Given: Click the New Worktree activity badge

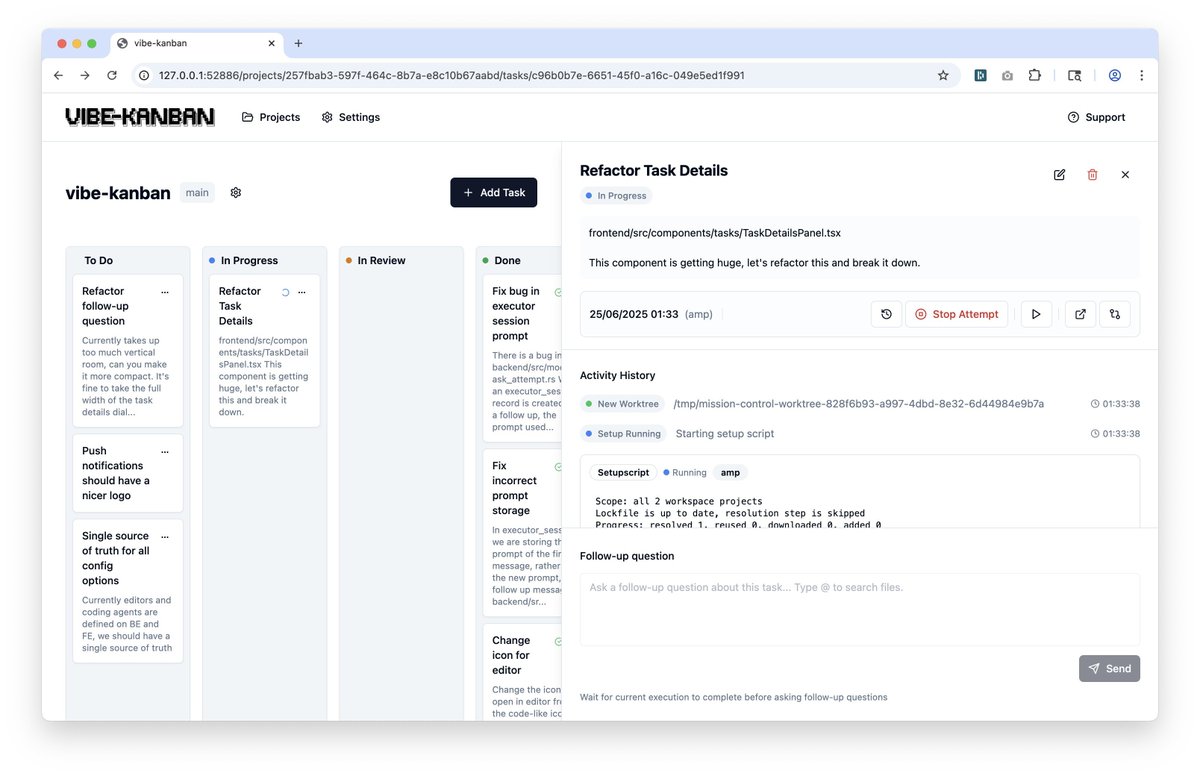Looking at the screenshot, I should tap(622, 404).
